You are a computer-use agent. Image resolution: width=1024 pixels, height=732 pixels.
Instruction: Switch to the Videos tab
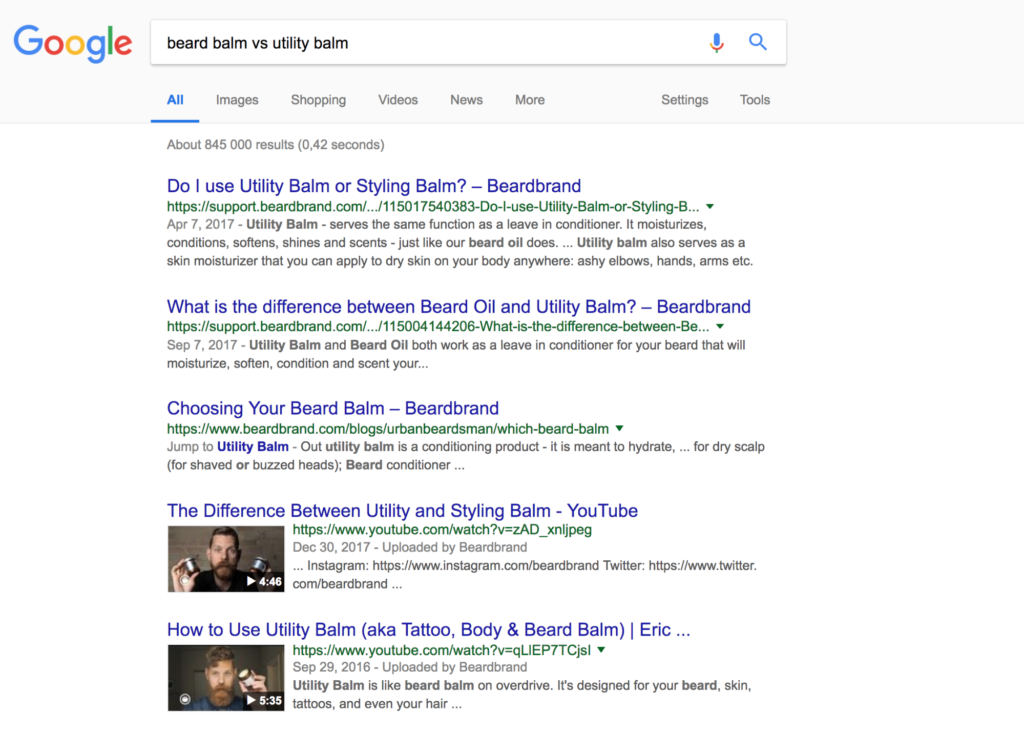click(398, 100)
